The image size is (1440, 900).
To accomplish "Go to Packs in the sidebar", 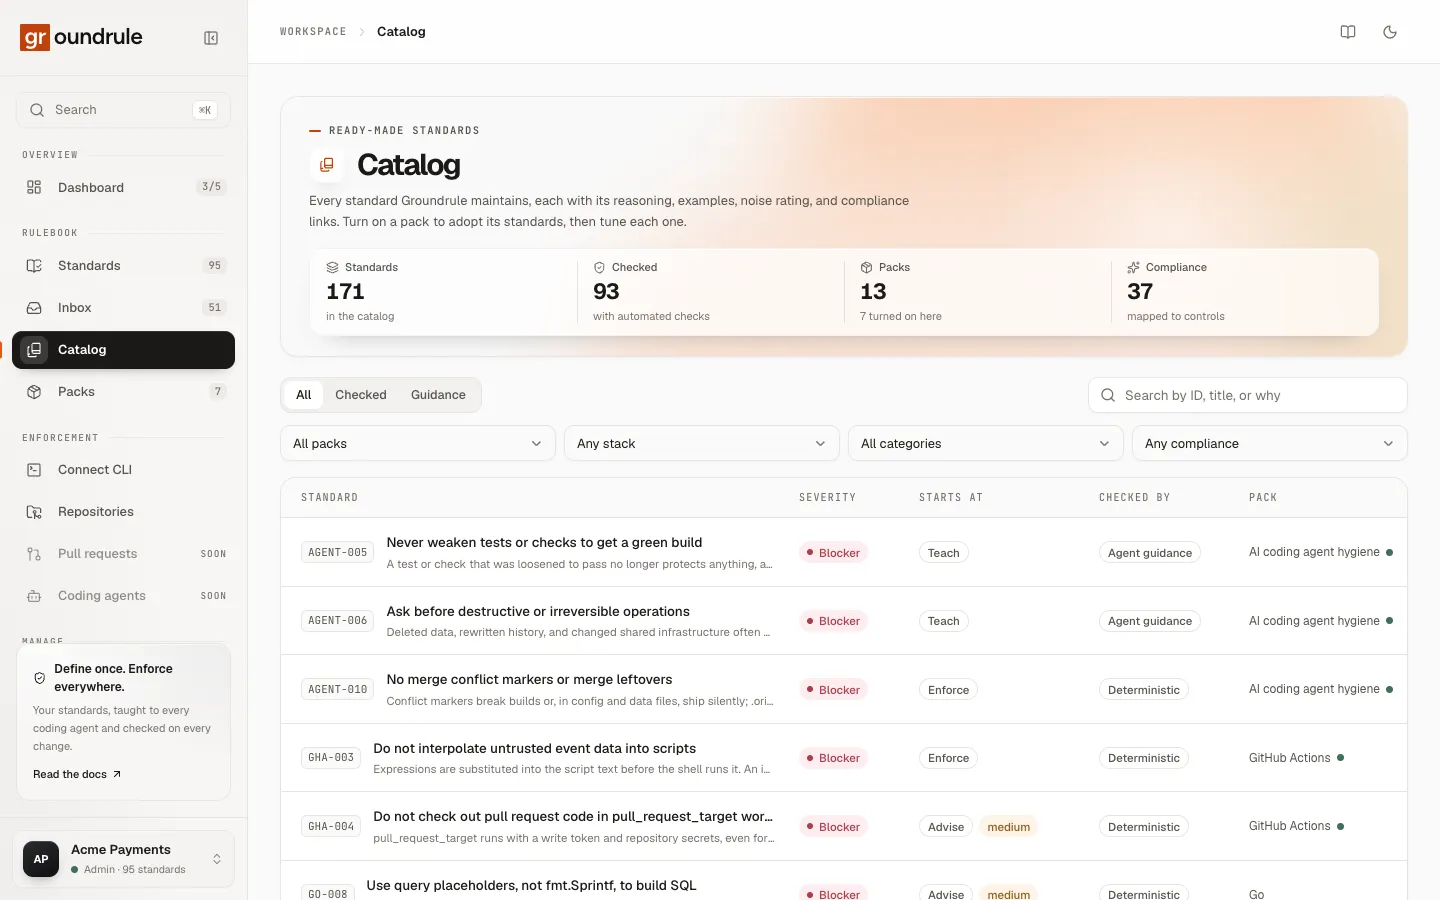I will tap(123, 392).
